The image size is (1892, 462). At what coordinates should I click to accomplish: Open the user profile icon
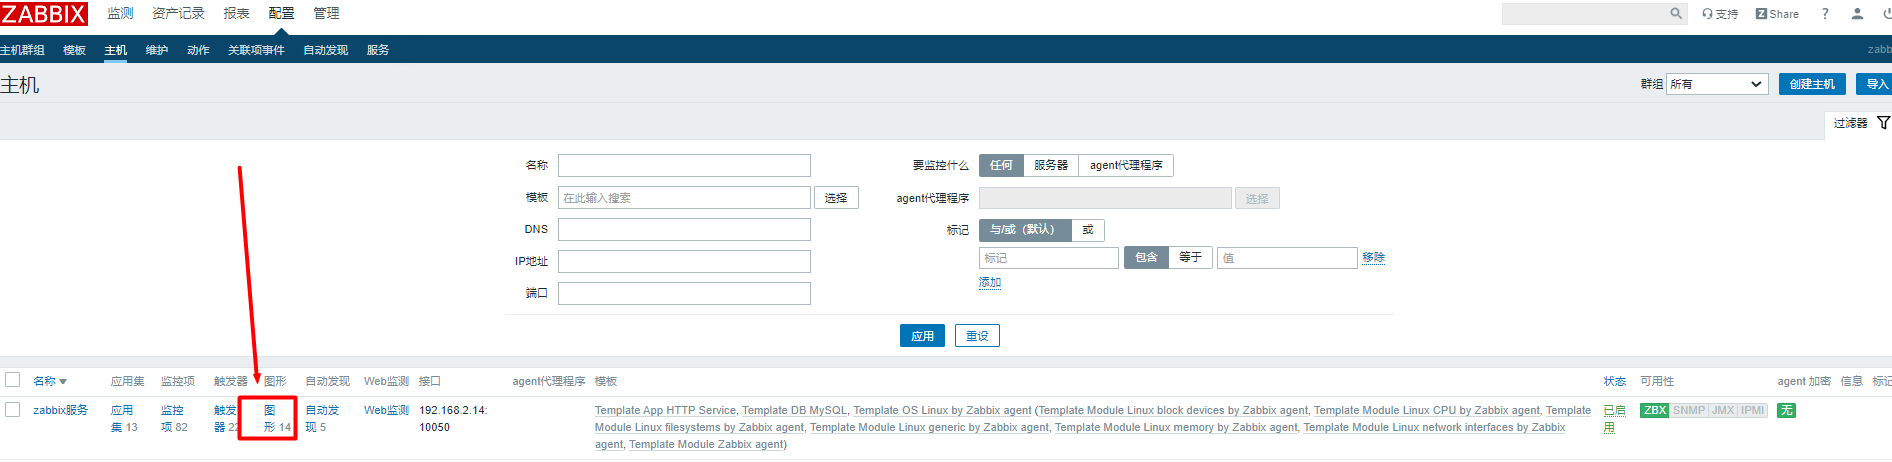(x=1857, y=14)
